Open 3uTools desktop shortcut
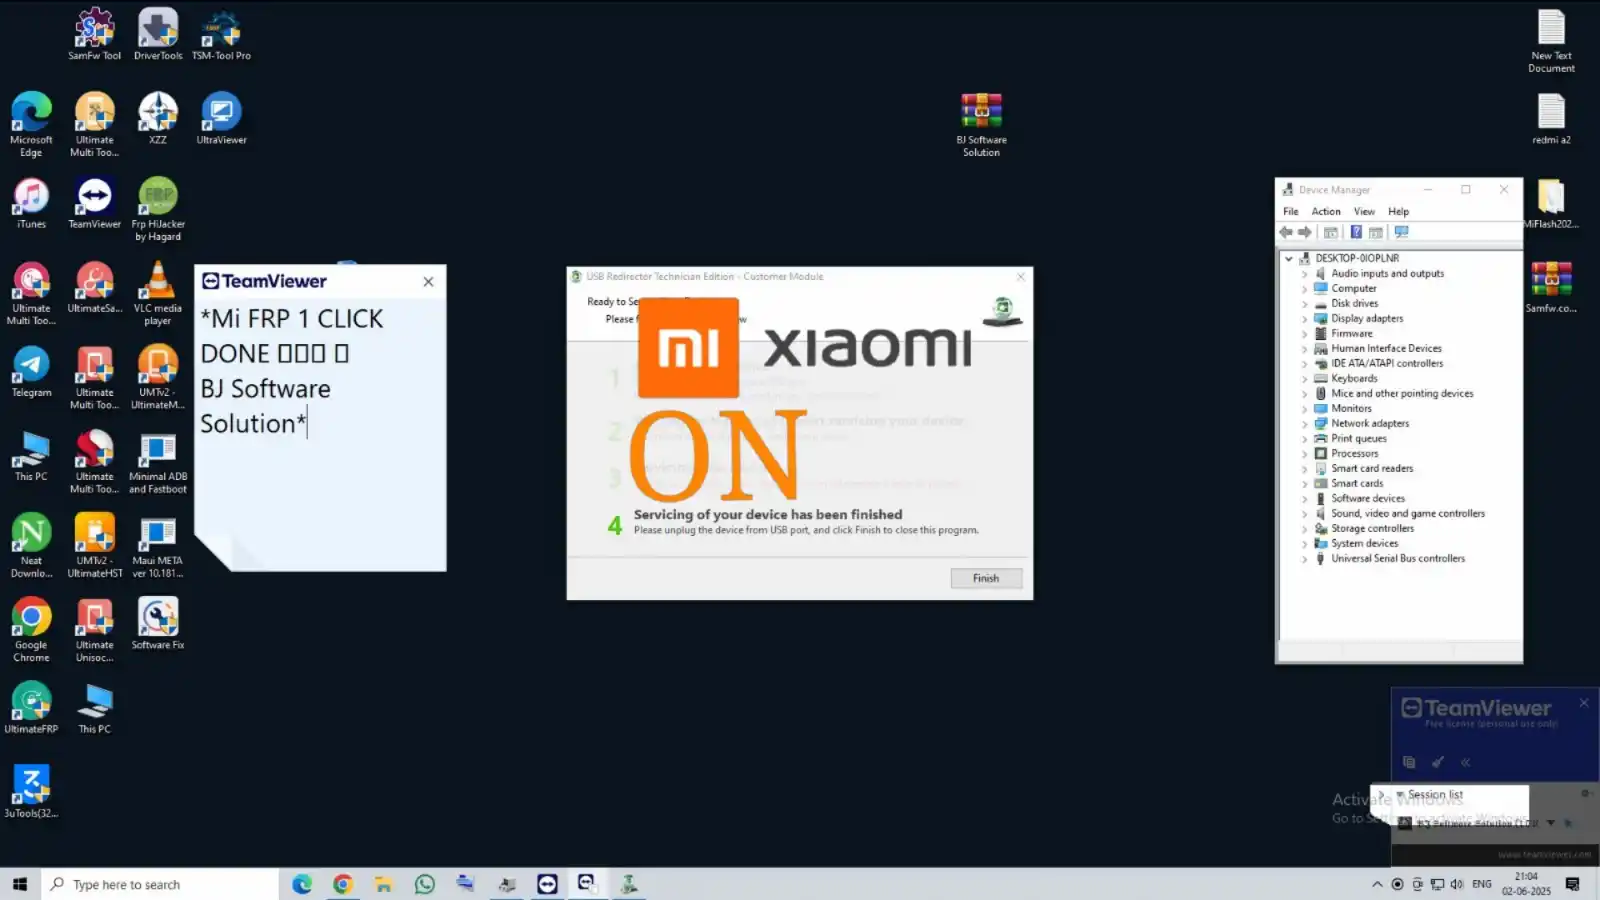This screenshot has width=1600, height=900. (31, 792)
